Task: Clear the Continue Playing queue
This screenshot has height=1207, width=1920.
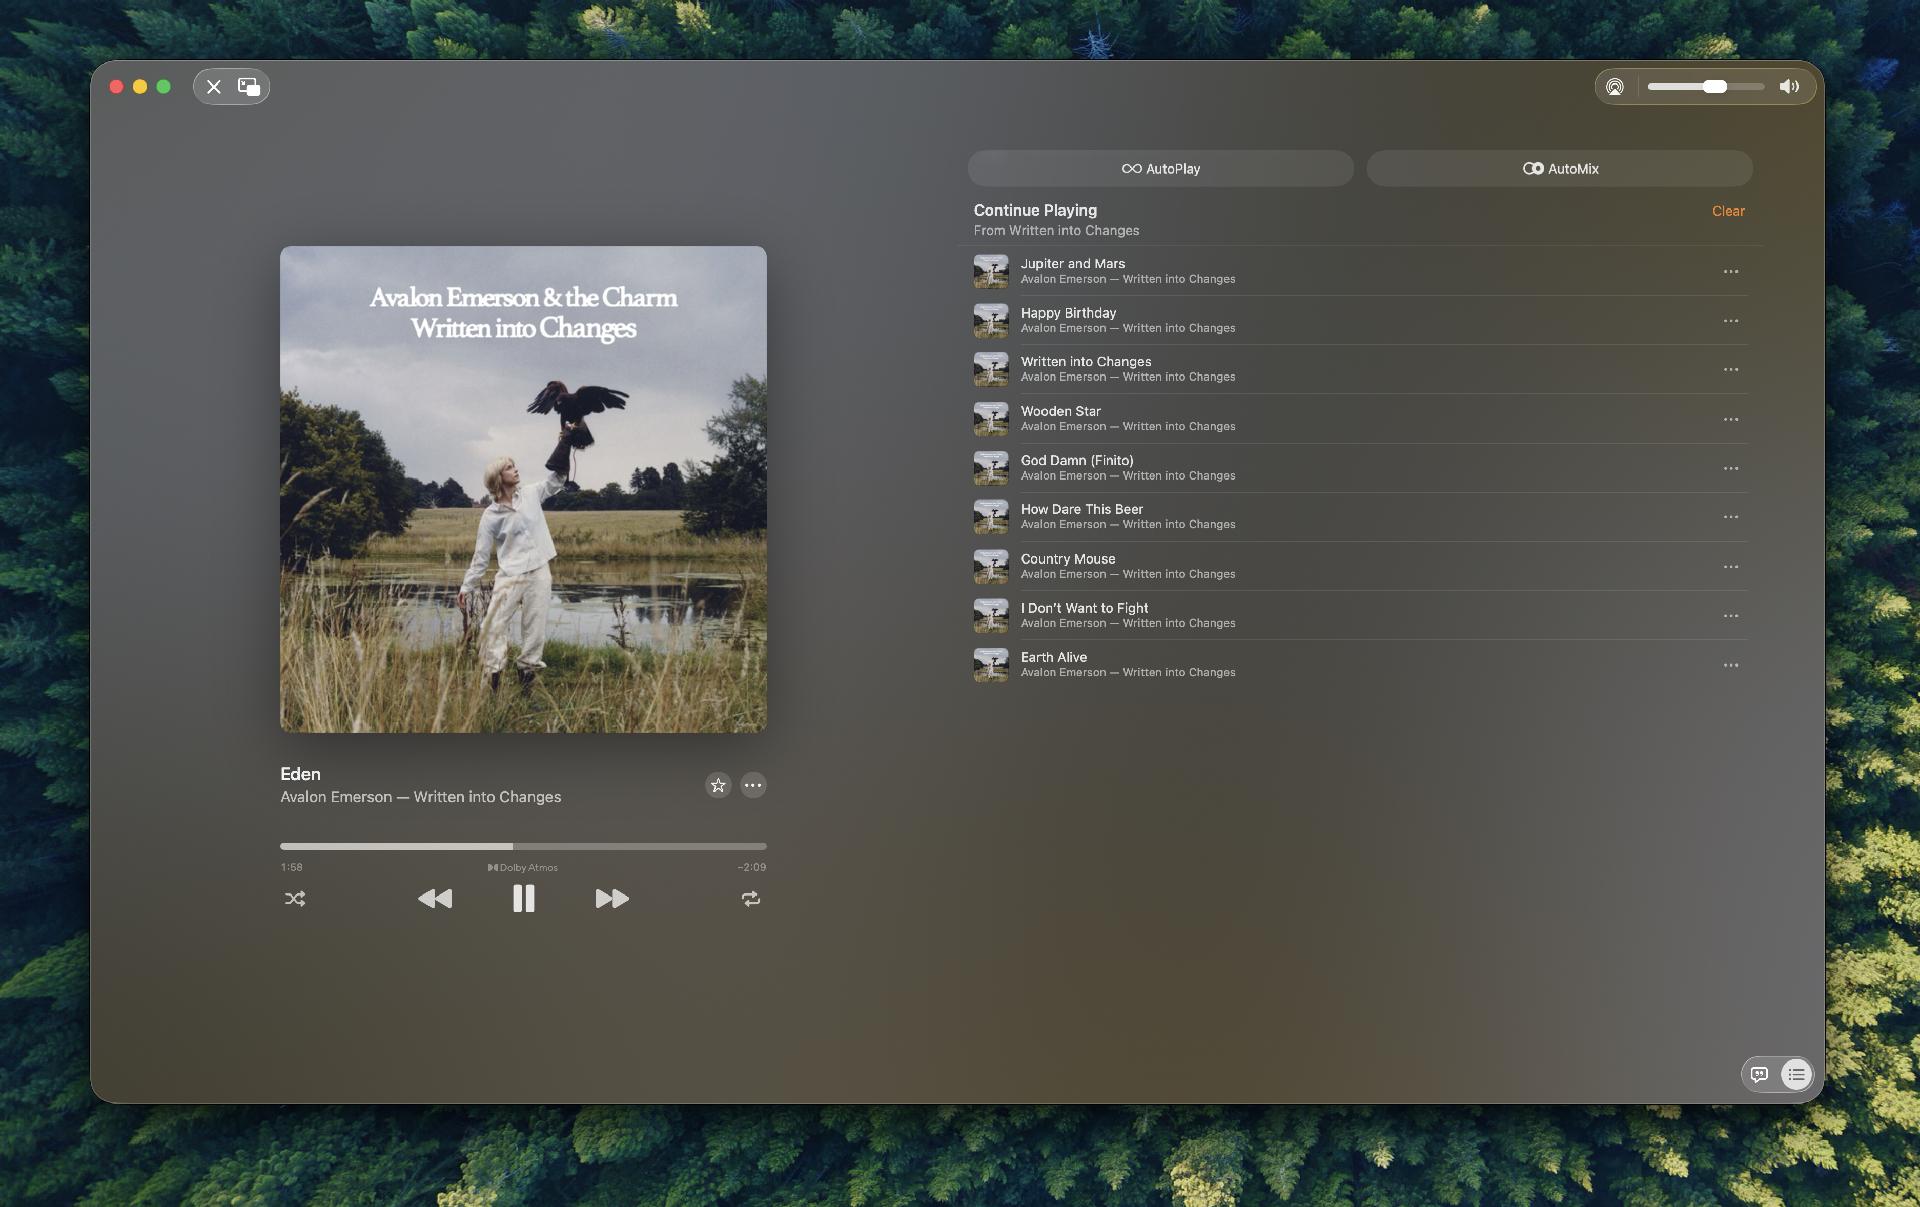Action: 1728,211
